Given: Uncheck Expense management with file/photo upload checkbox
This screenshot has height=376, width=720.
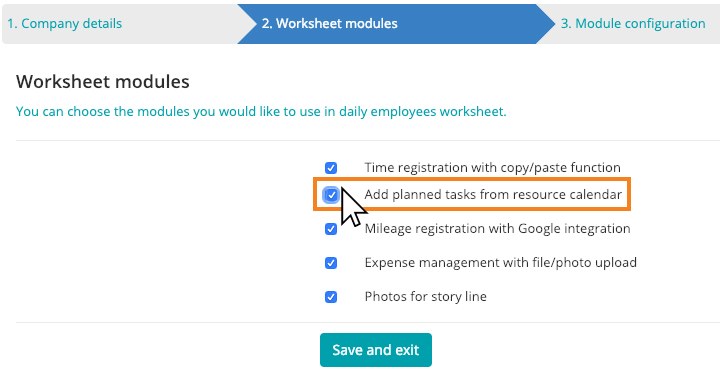Looking at the screenshot, I should point(331,263).
